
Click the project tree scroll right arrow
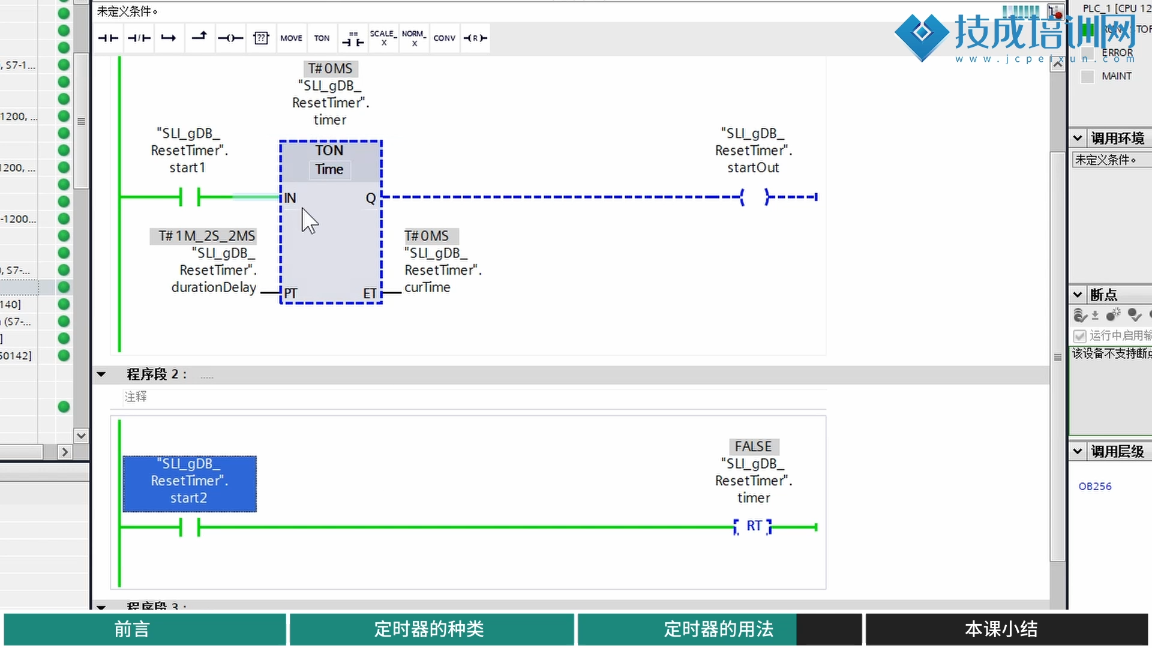65,452
